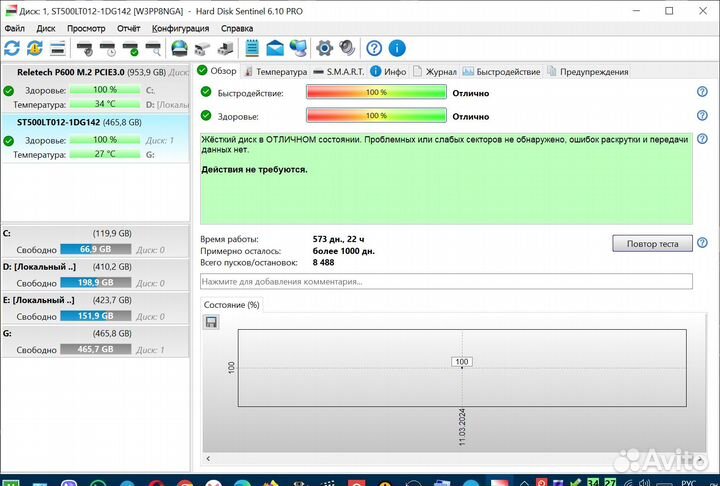The image size is (720, 486).
Task: Select the C: partition entry
Action: (x=95, y=241)
